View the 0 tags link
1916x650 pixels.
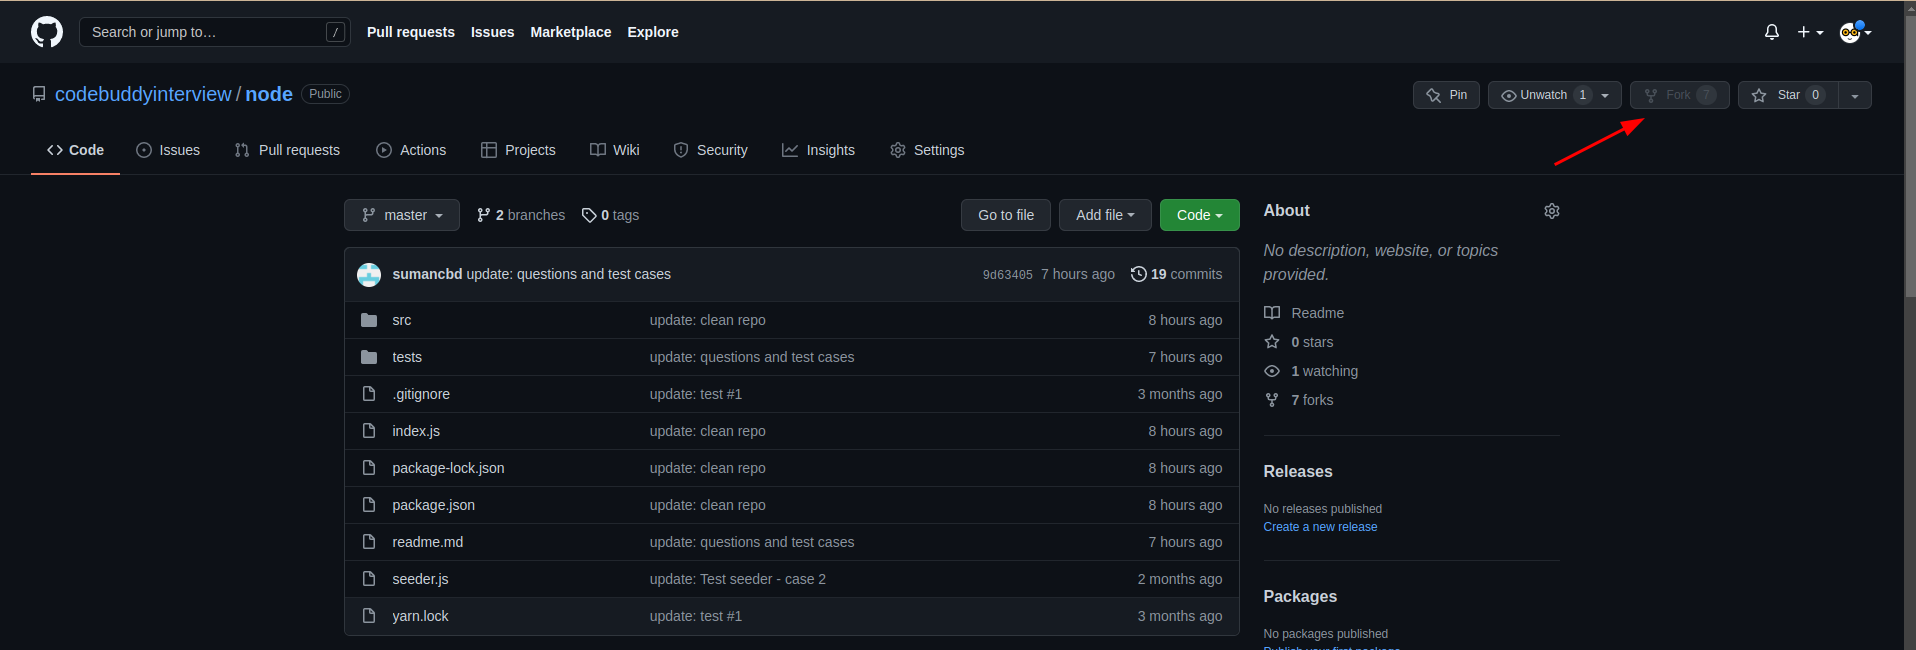tap(610, 215)
